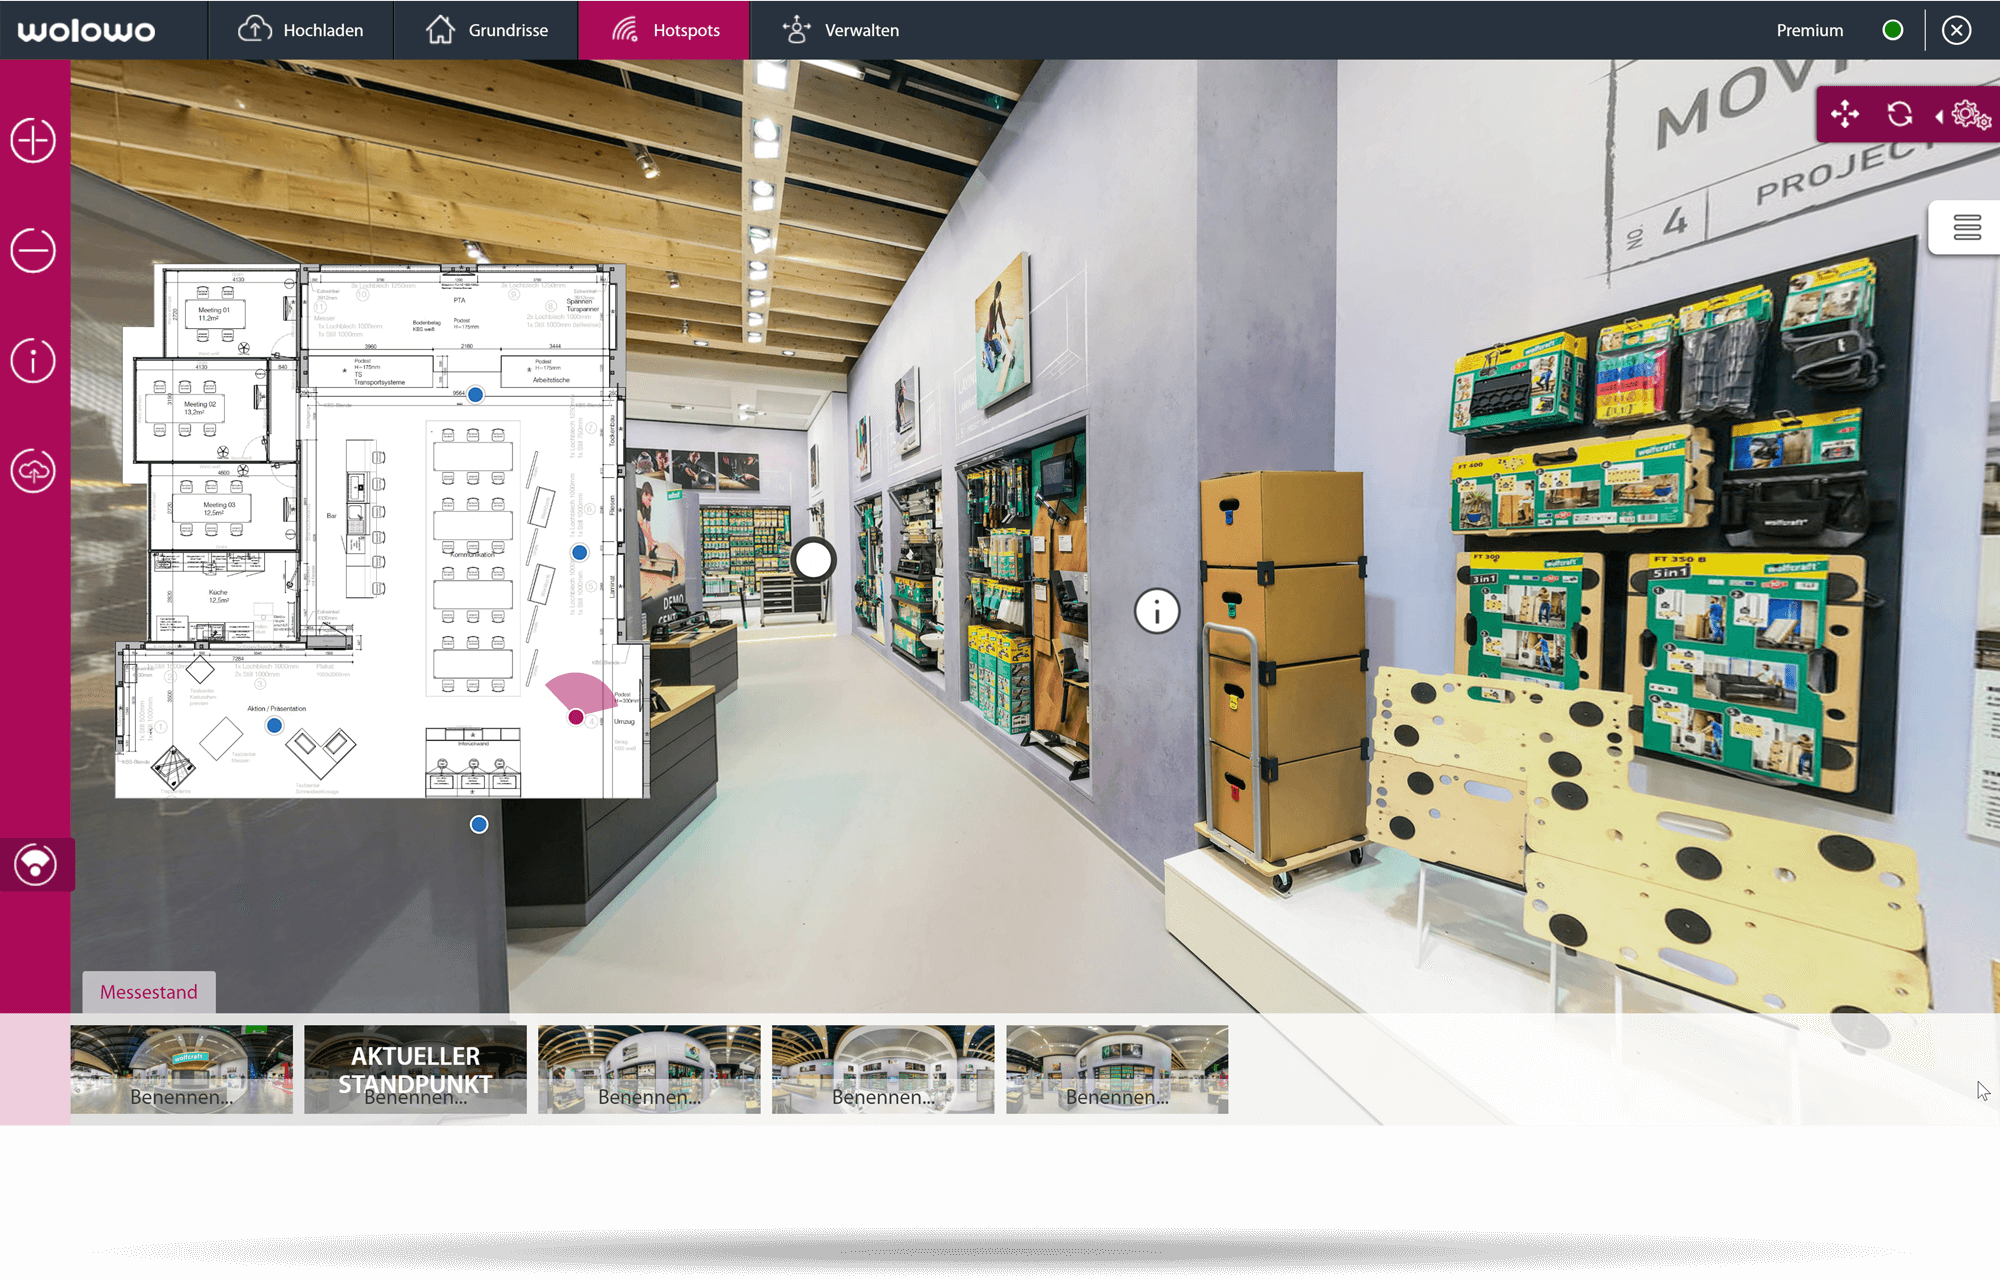Select blue dot near Aktion / Präsentation
The width and height of the screenshot is (2000, 1279).
[274, 725]
